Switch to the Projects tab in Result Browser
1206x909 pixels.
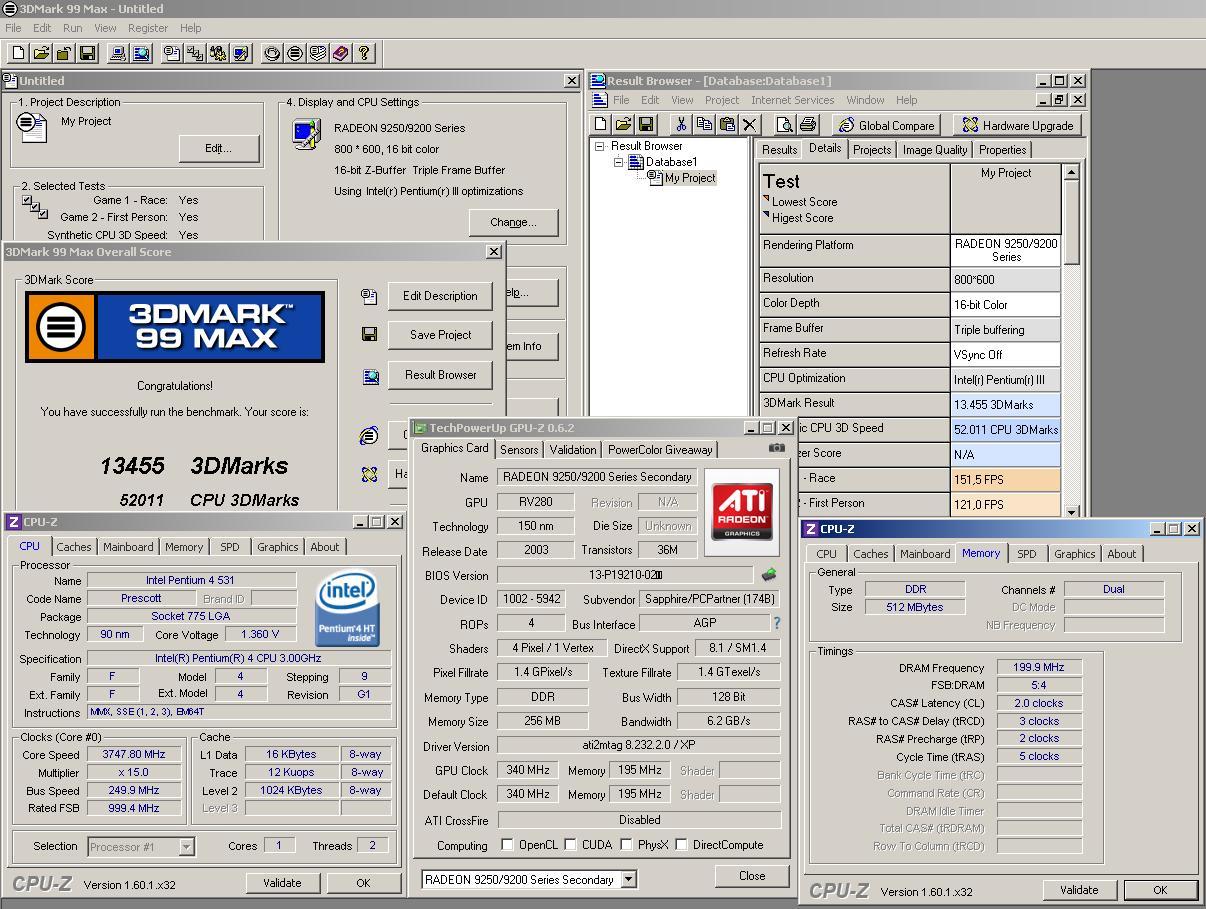[x=872, y=150]
